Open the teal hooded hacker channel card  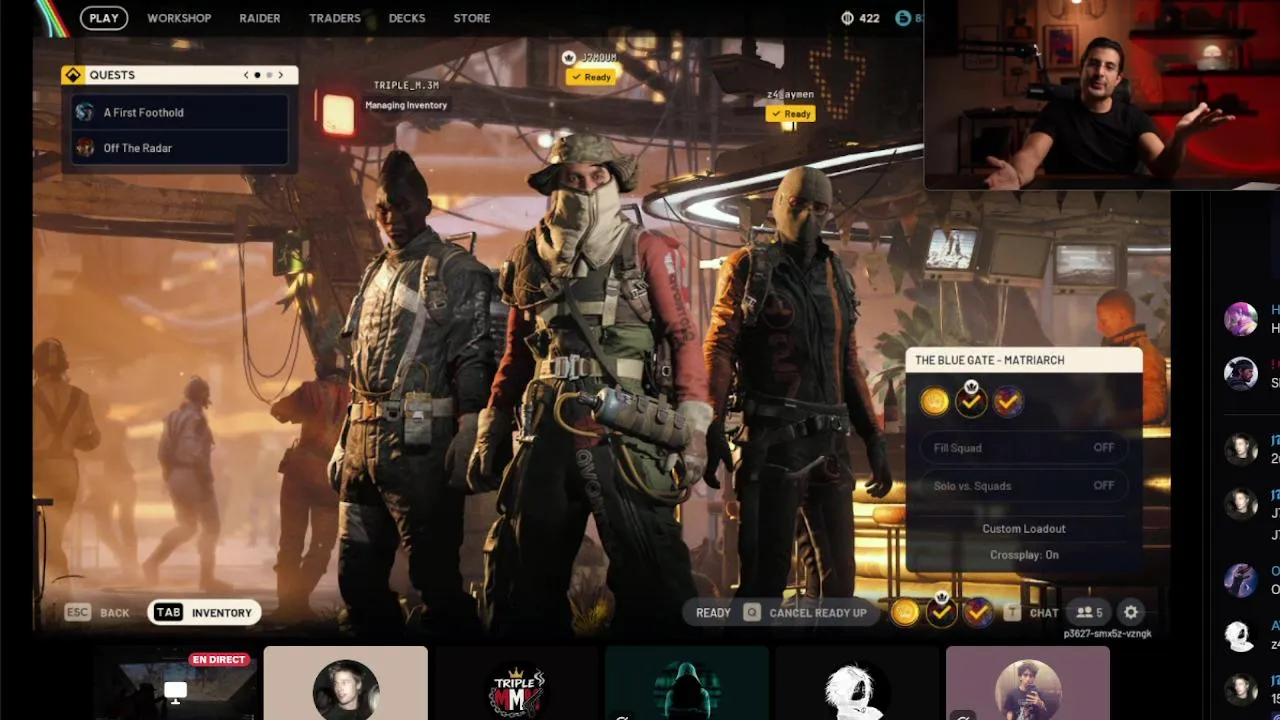(686, 683)
